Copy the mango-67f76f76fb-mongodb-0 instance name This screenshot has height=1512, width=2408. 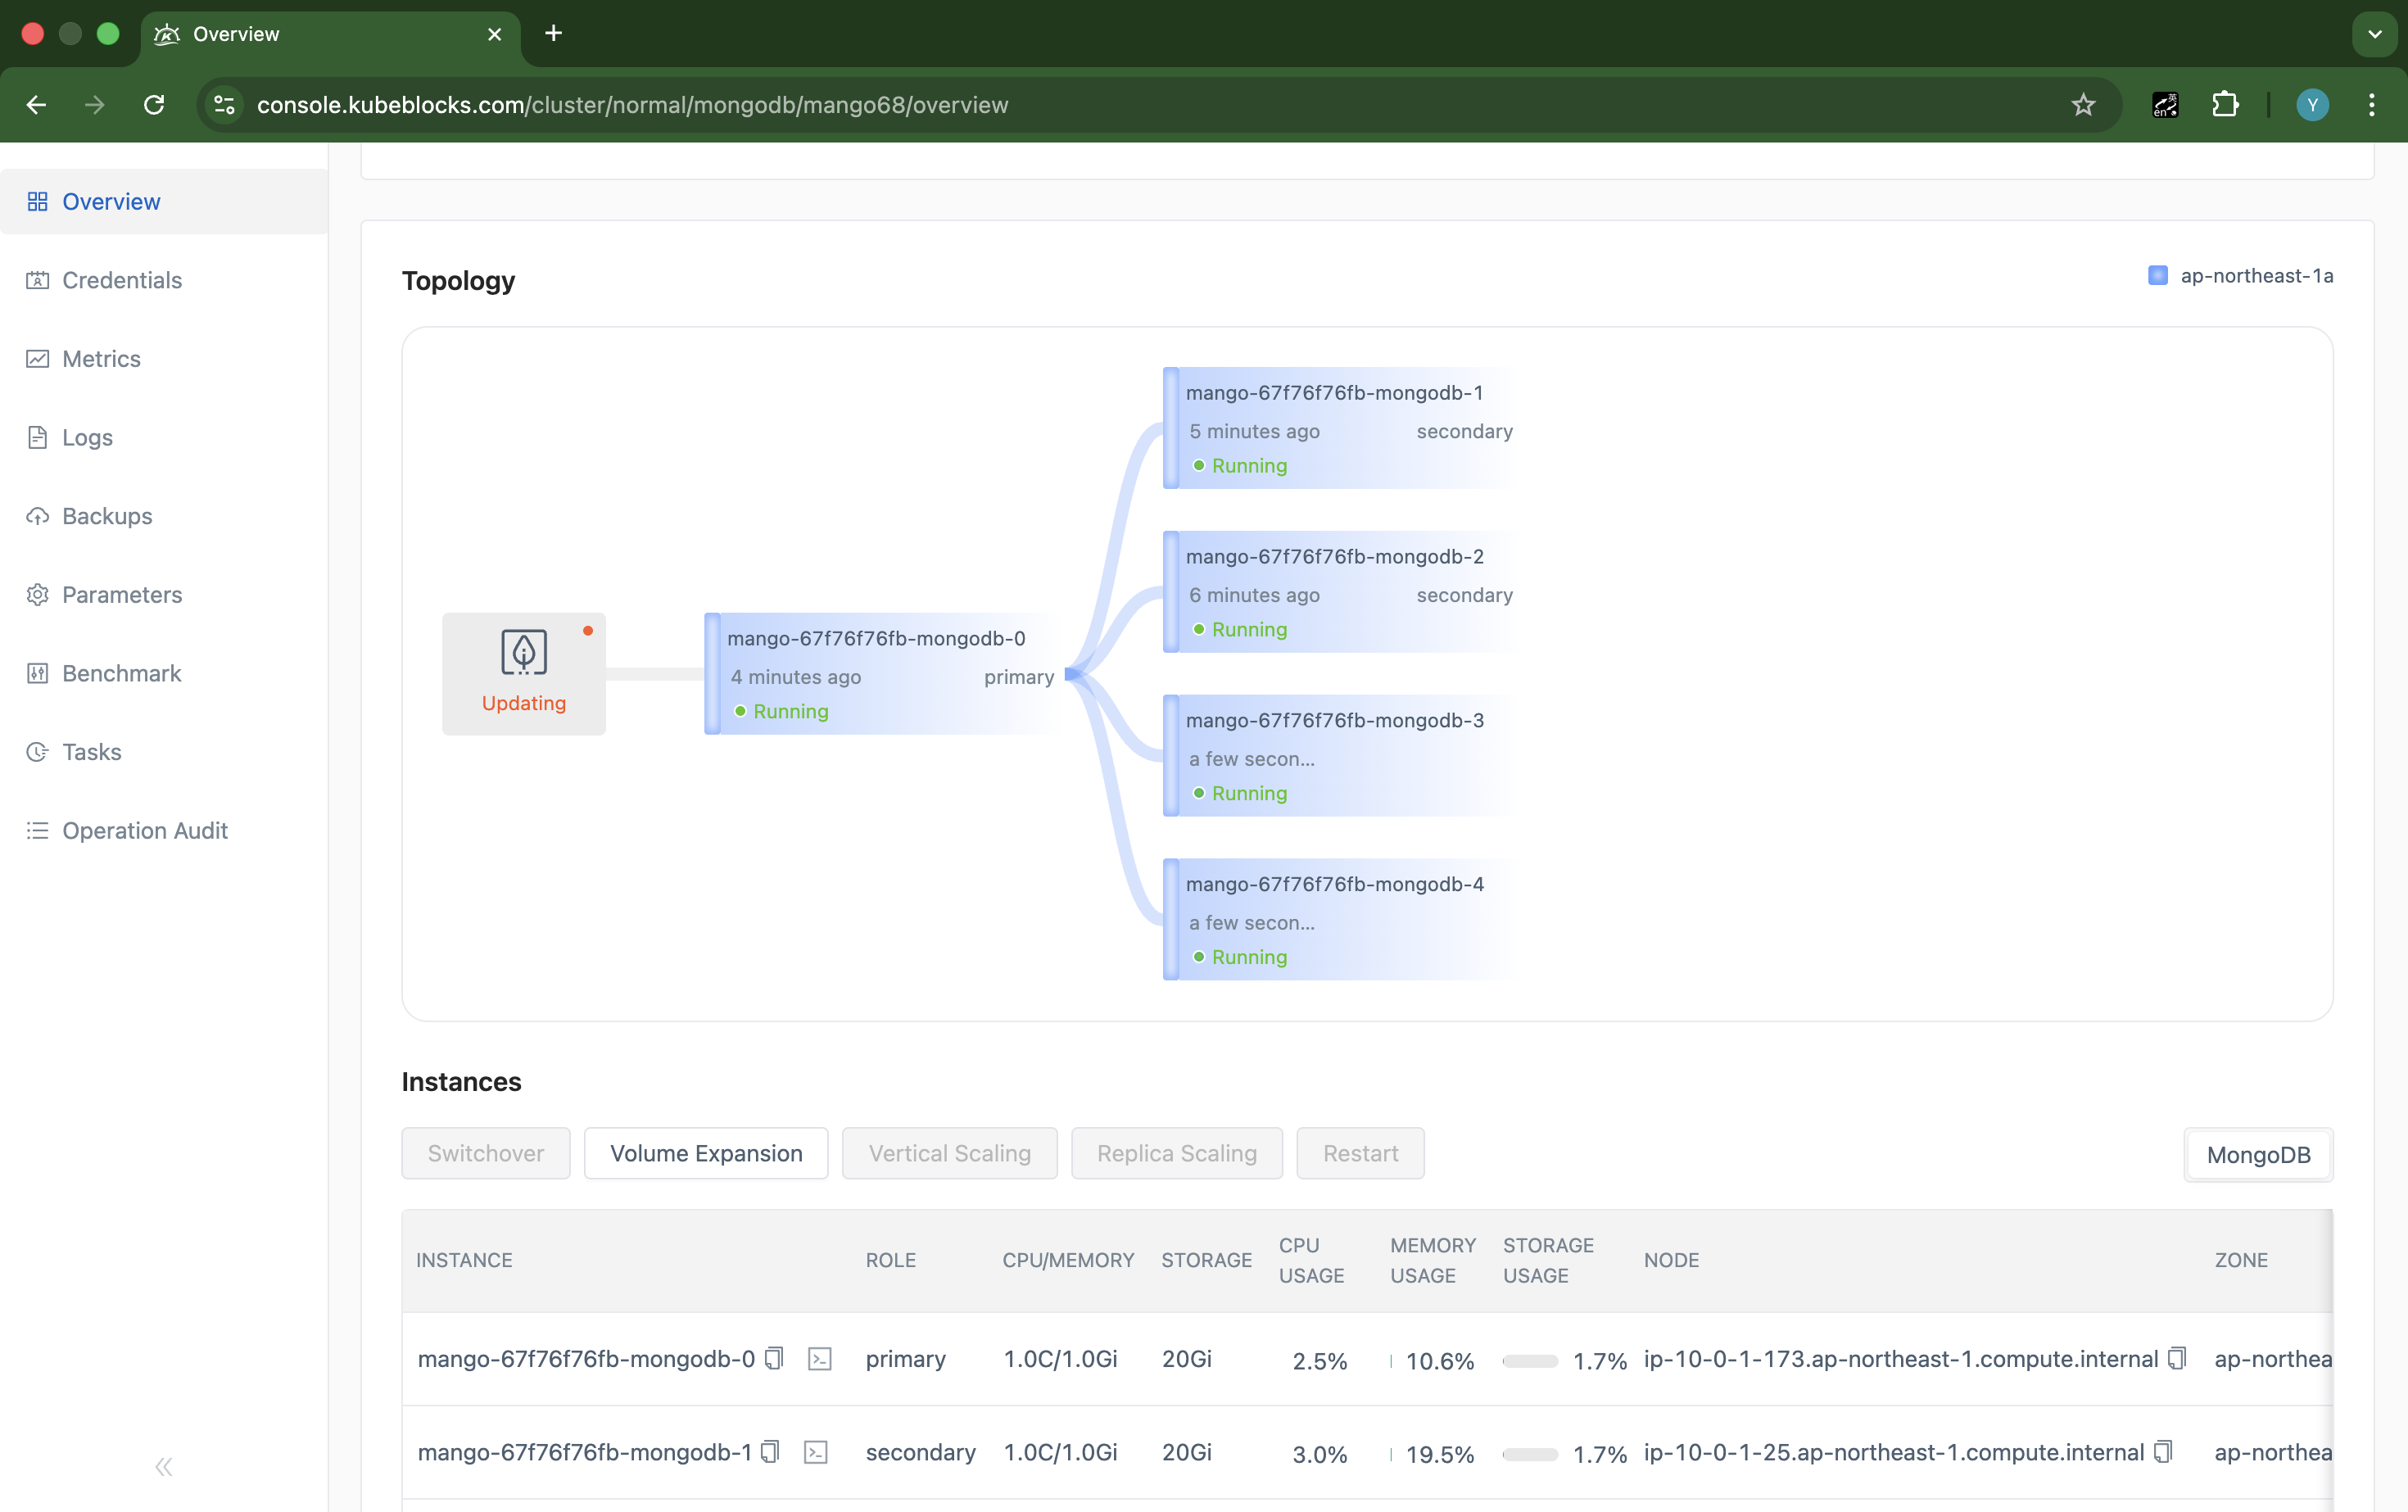click(774, 1359)
